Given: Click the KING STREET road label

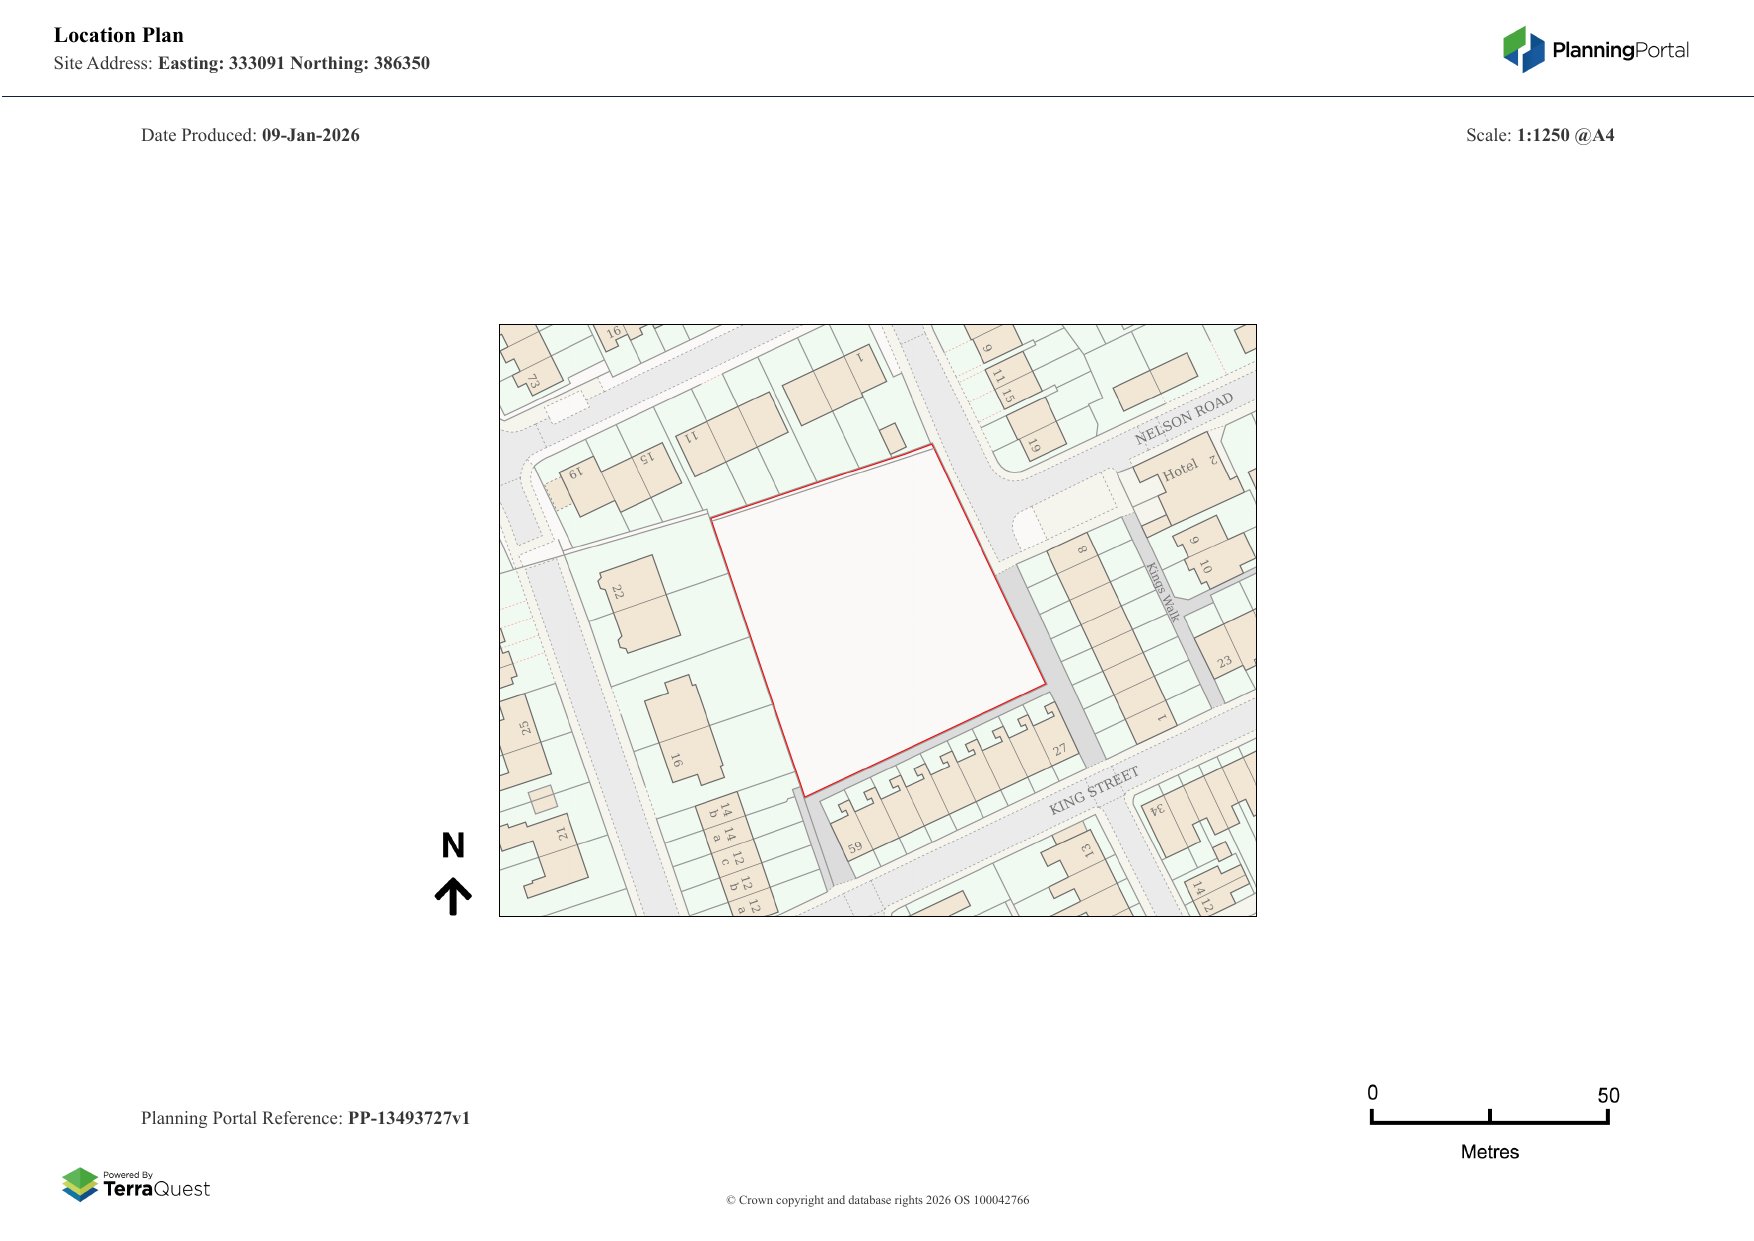Looking at the screenshot, I should coord(1093,790).
